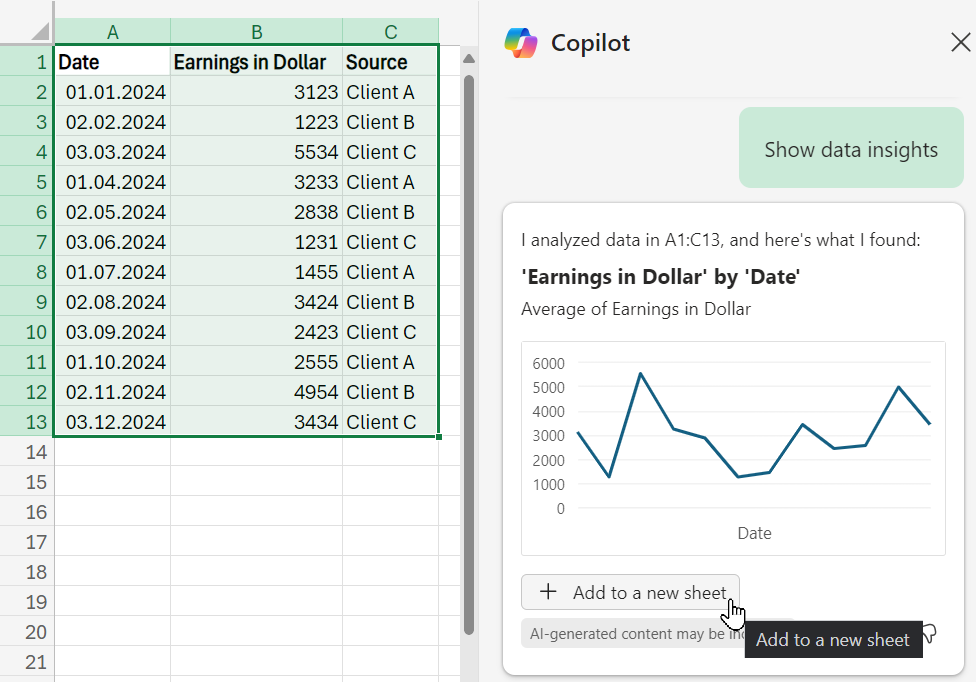Click the vertical scrollbar thumb of the sheet
The width and height of the screenshot is (976, 682).
click(x=469, y=355)
